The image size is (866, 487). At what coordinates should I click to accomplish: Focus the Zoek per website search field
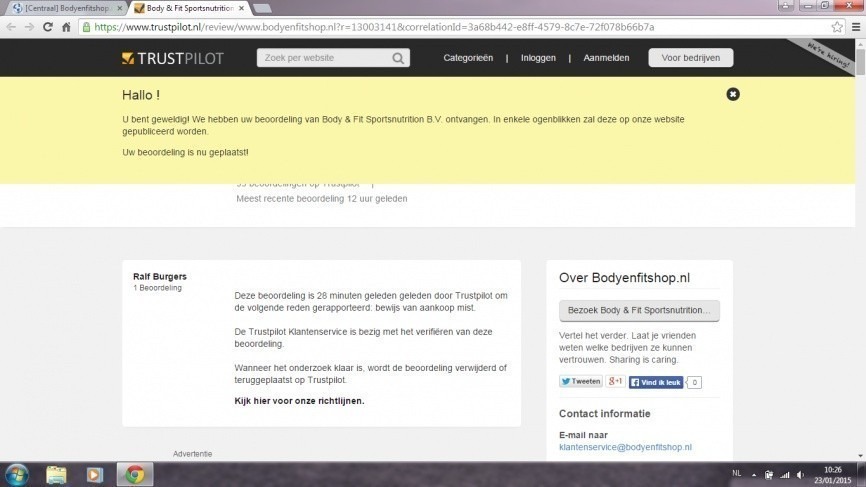click(324, 58)
